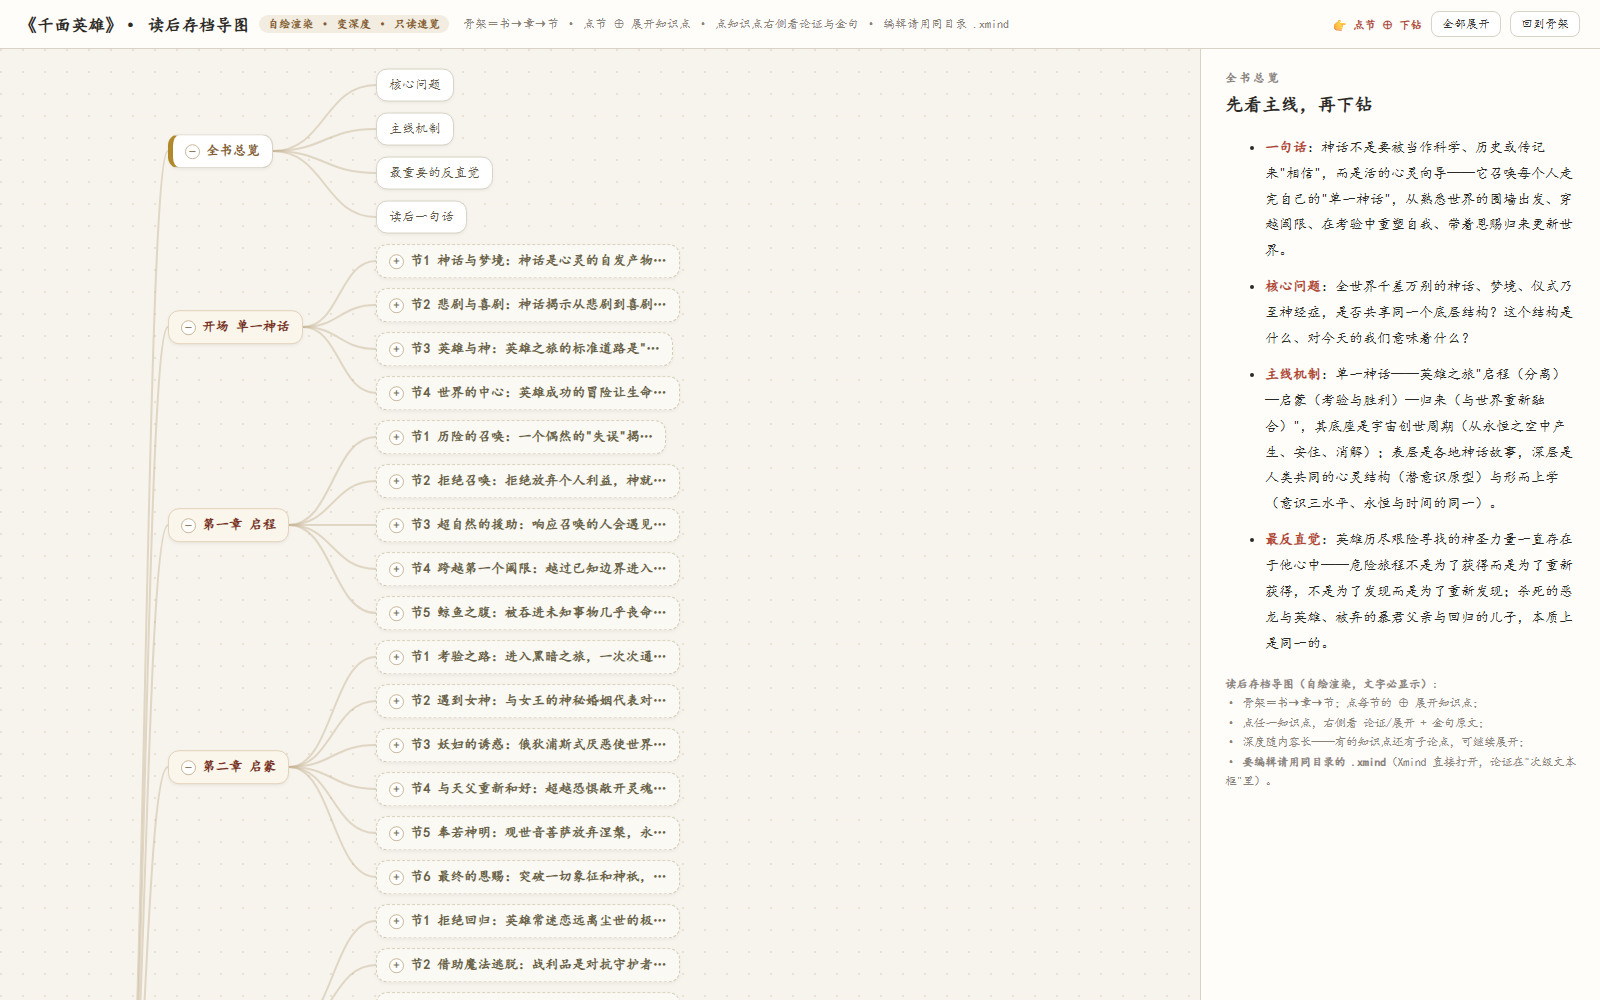
Task: Collapse 全书总览 branch minus toggle
Action: coord(192,151)
